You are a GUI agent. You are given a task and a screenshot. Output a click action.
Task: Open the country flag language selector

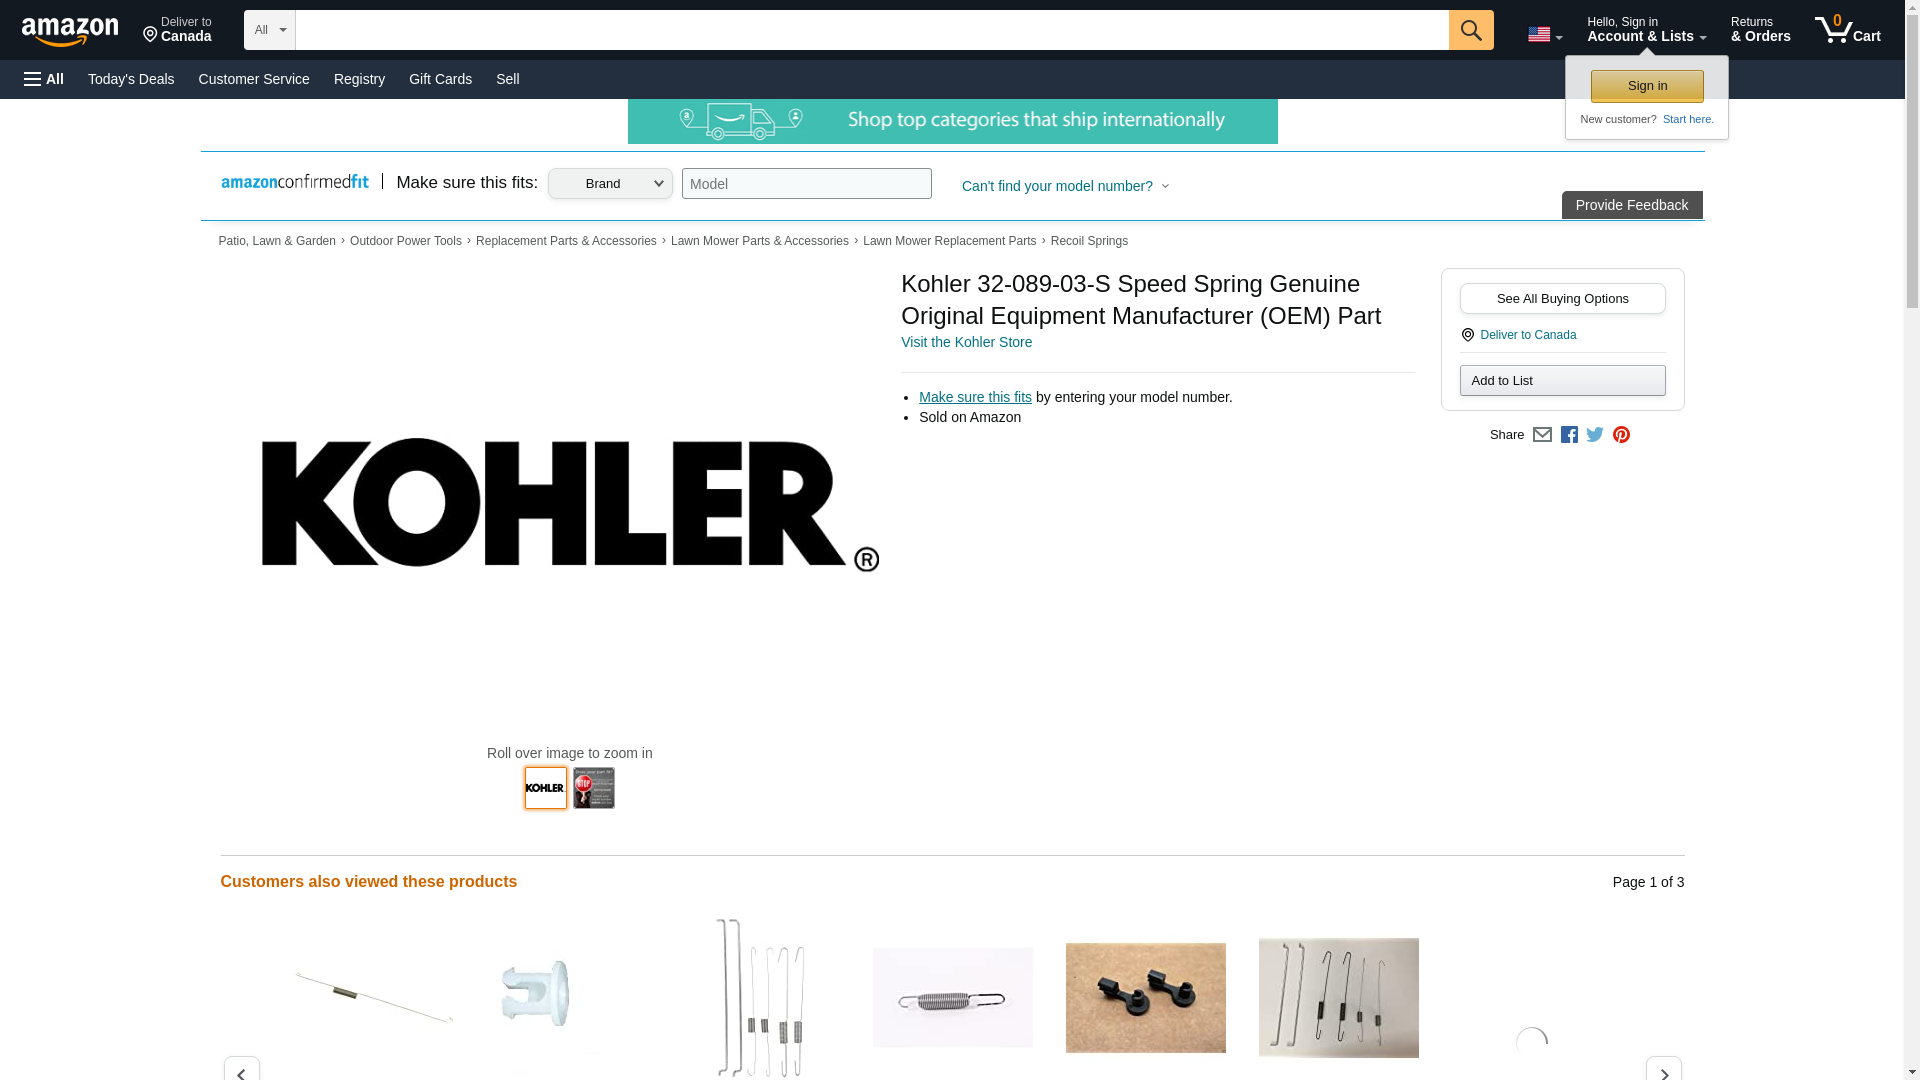[1544, 34]
